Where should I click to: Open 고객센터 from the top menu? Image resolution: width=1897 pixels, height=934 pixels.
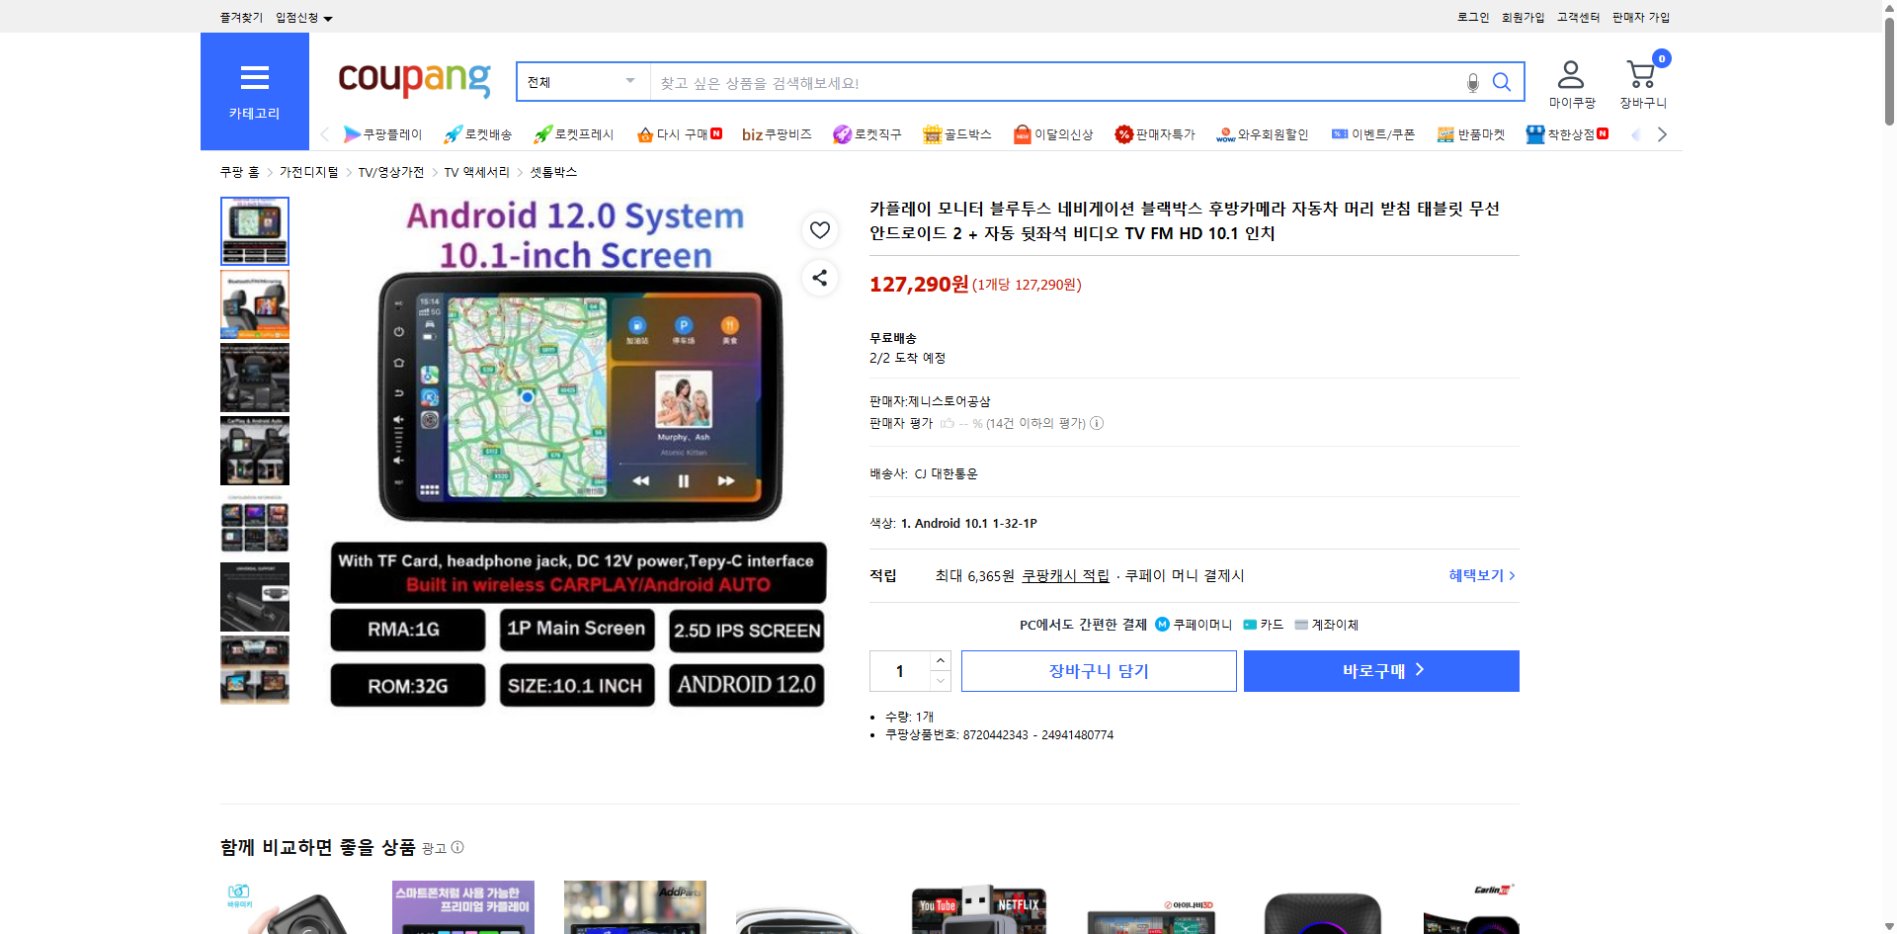tap(1578, 17)
